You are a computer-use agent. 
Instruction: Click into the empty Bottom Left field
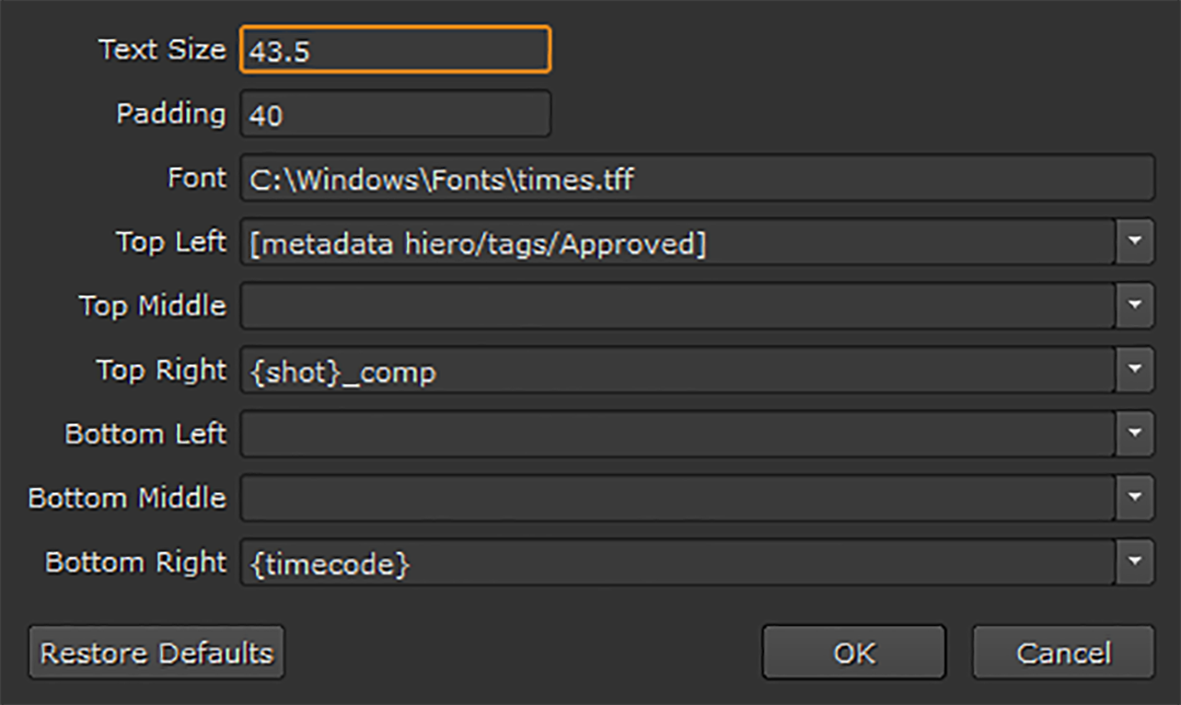(x=677, y=434)
